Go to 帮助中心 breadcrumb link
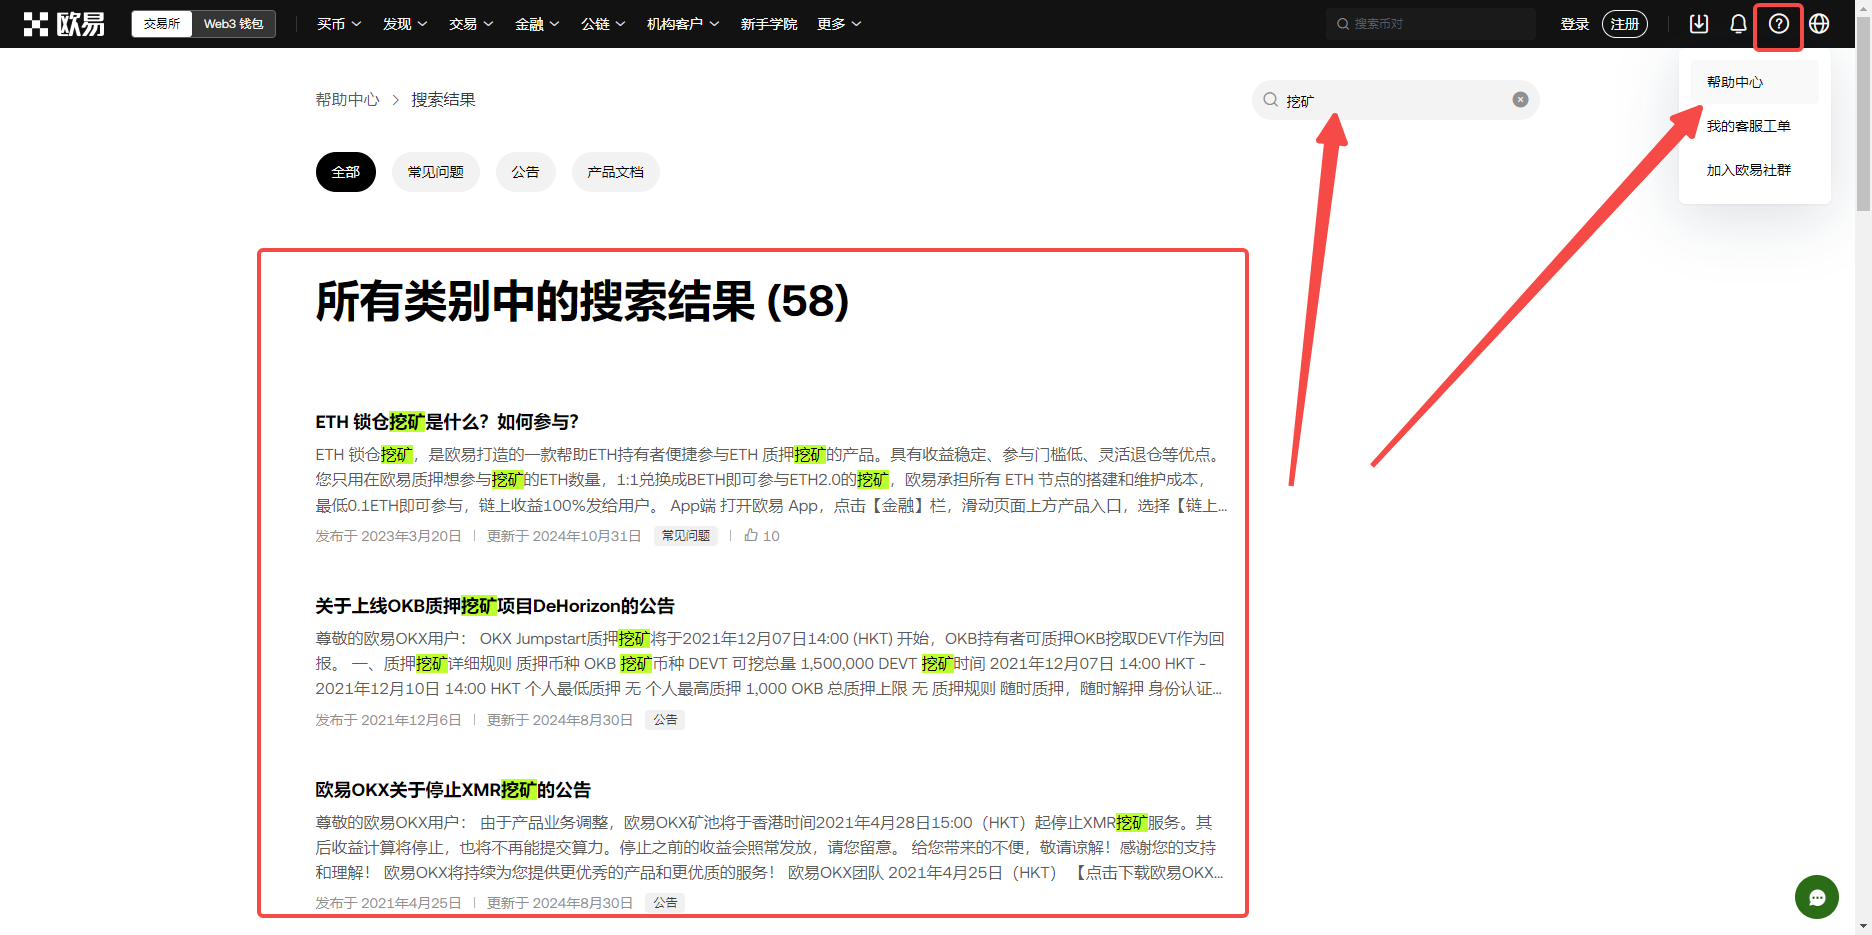 point(348,100)
